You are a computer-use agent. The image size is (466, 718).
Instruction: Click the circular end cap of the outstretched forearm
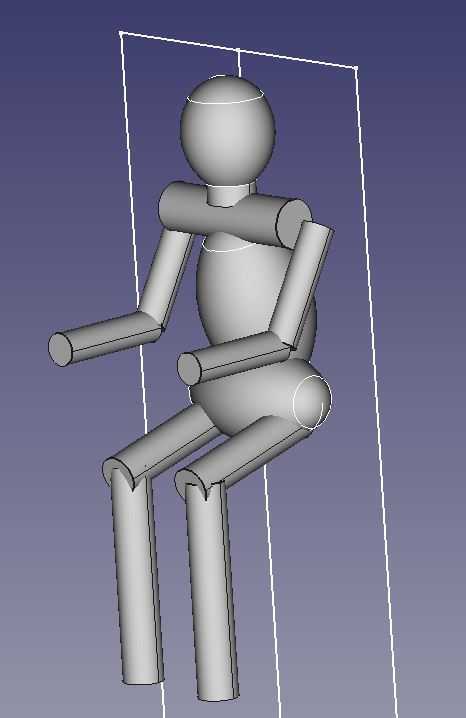coord(60,349)
